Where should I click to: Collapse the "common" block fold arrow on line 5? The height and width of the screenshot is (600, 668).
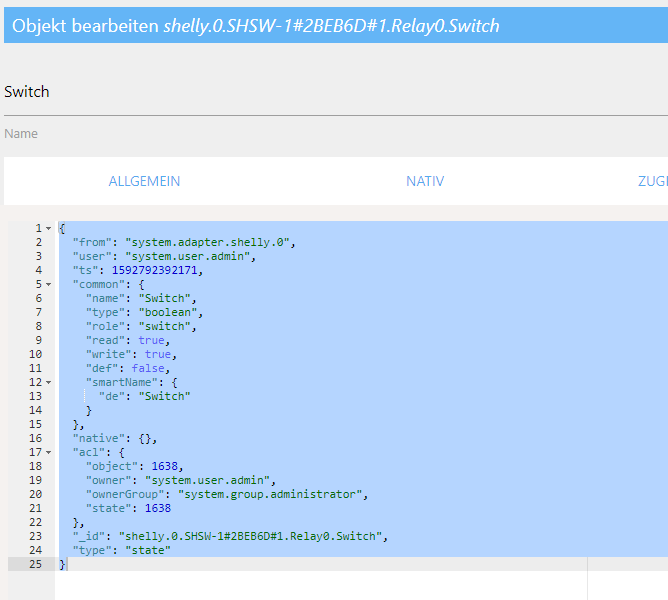[49, 284]
